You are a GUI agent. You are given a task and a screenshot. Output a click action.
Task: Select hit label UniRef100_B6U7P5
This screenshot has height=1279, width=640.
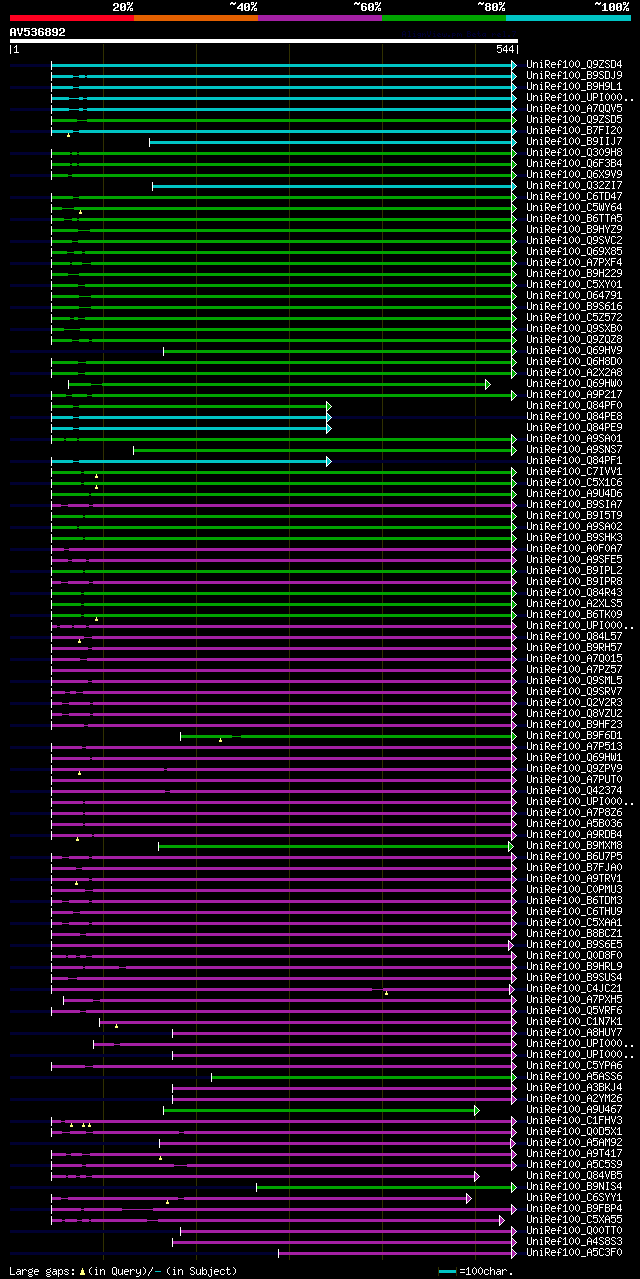point(574,857)
